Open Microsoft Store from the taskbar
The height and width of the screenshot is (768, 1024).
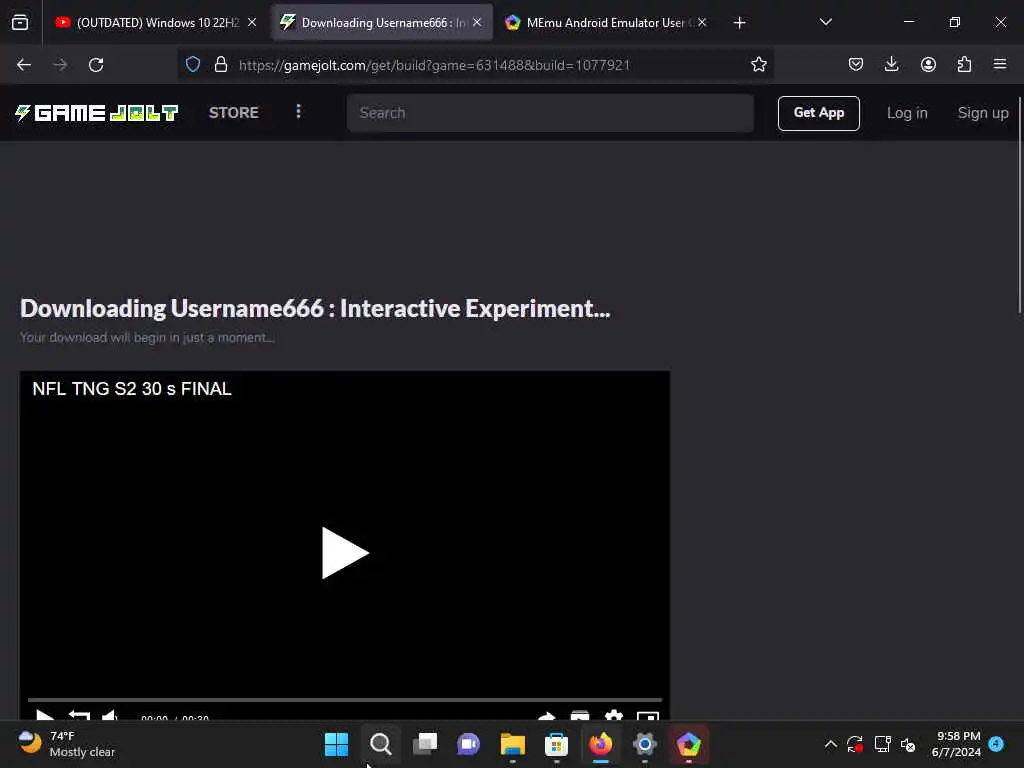coord(556,744)
